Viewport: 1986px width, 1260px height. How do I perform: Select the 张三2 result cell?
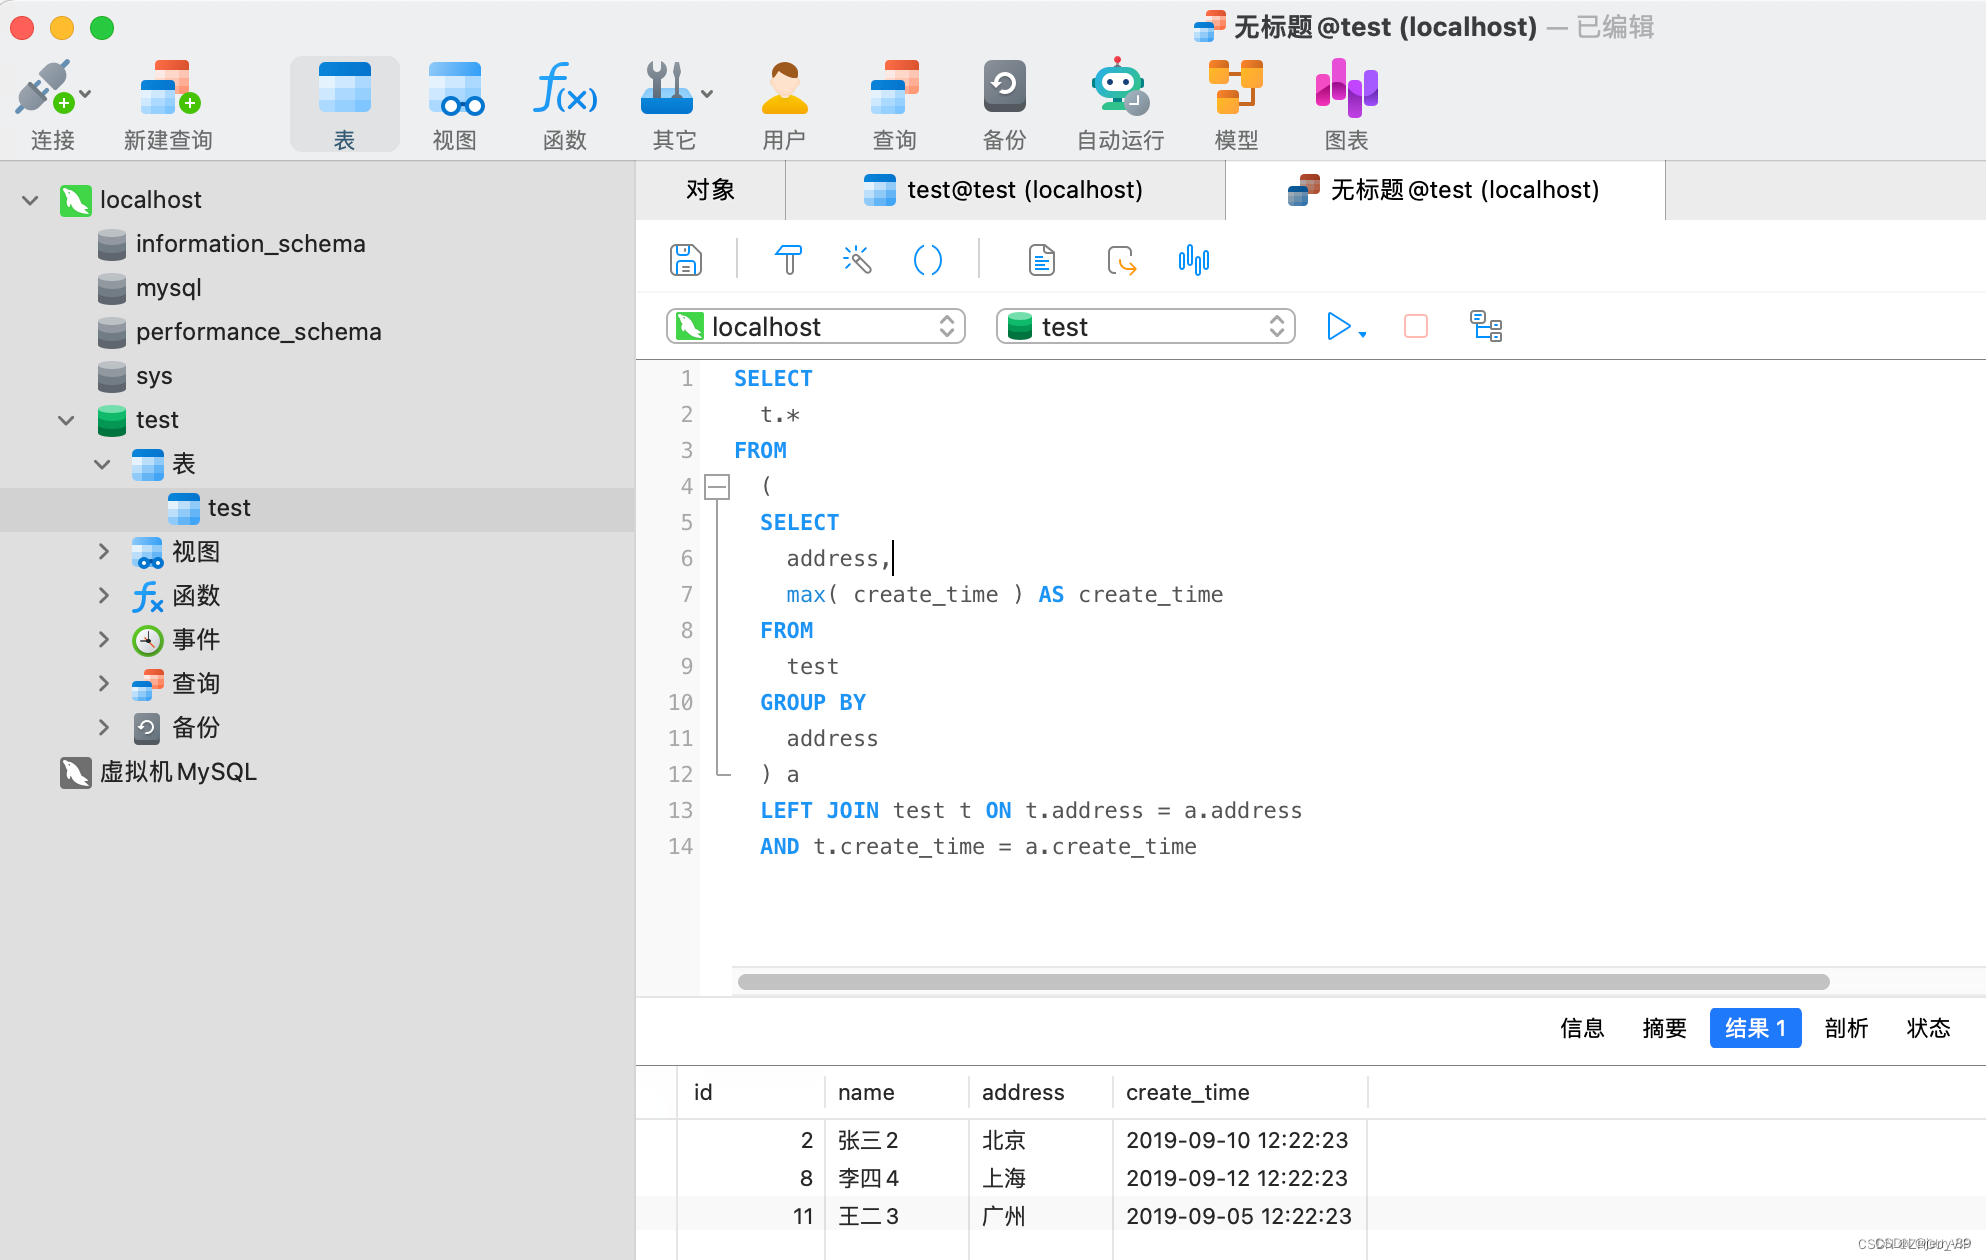896,1140
